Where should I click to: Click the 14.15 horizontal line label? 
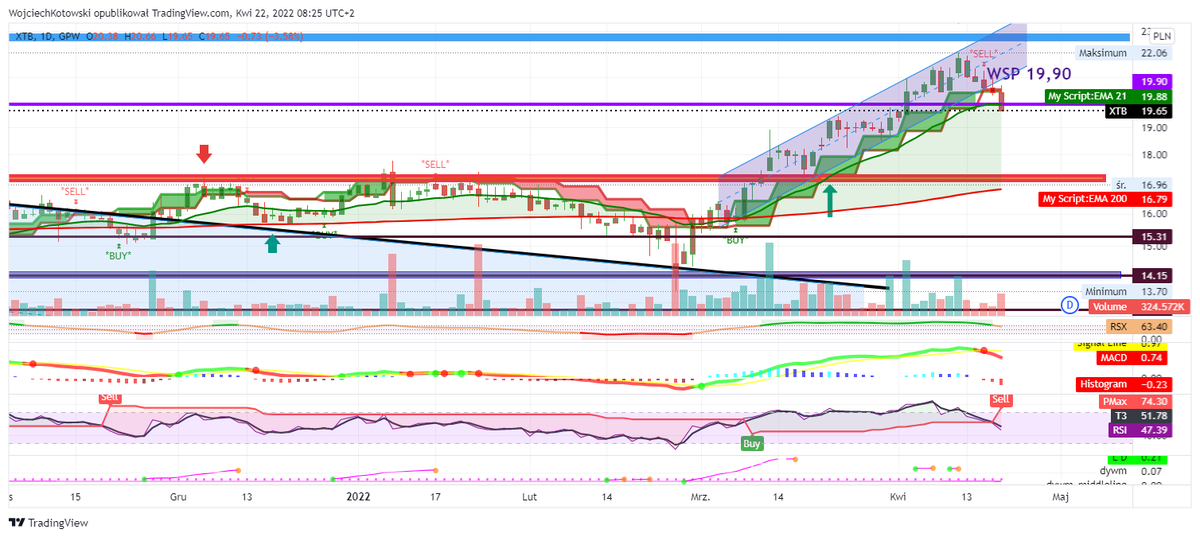coord(1152,275)
